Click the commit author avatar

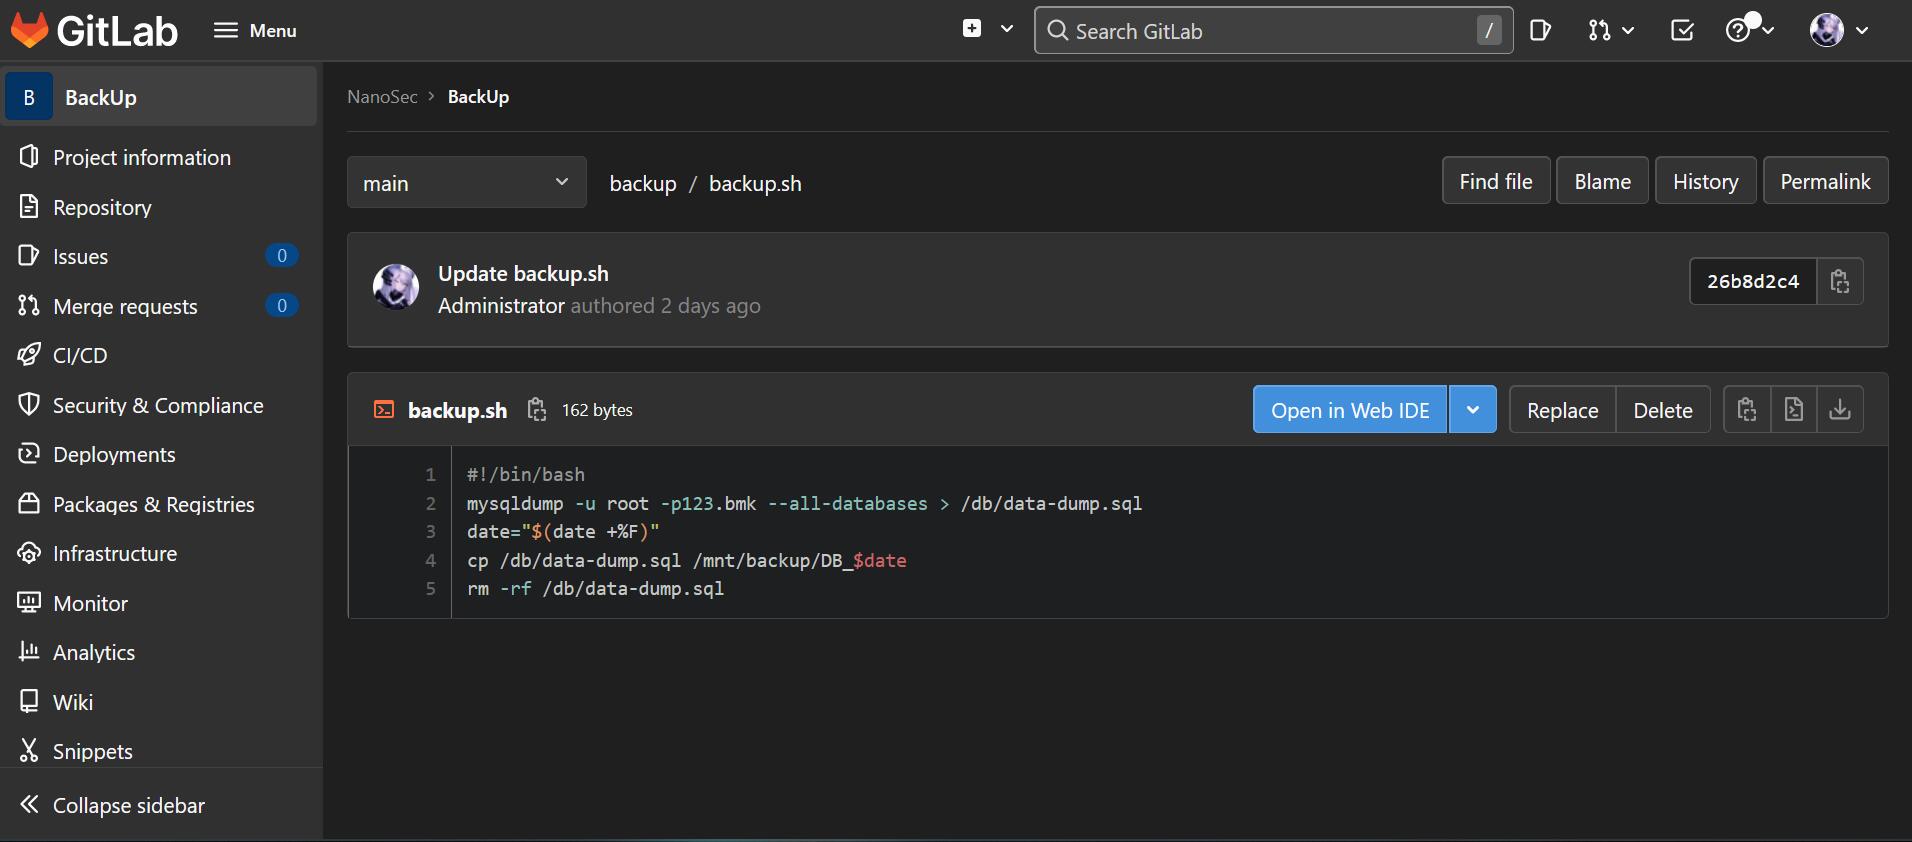396,287
